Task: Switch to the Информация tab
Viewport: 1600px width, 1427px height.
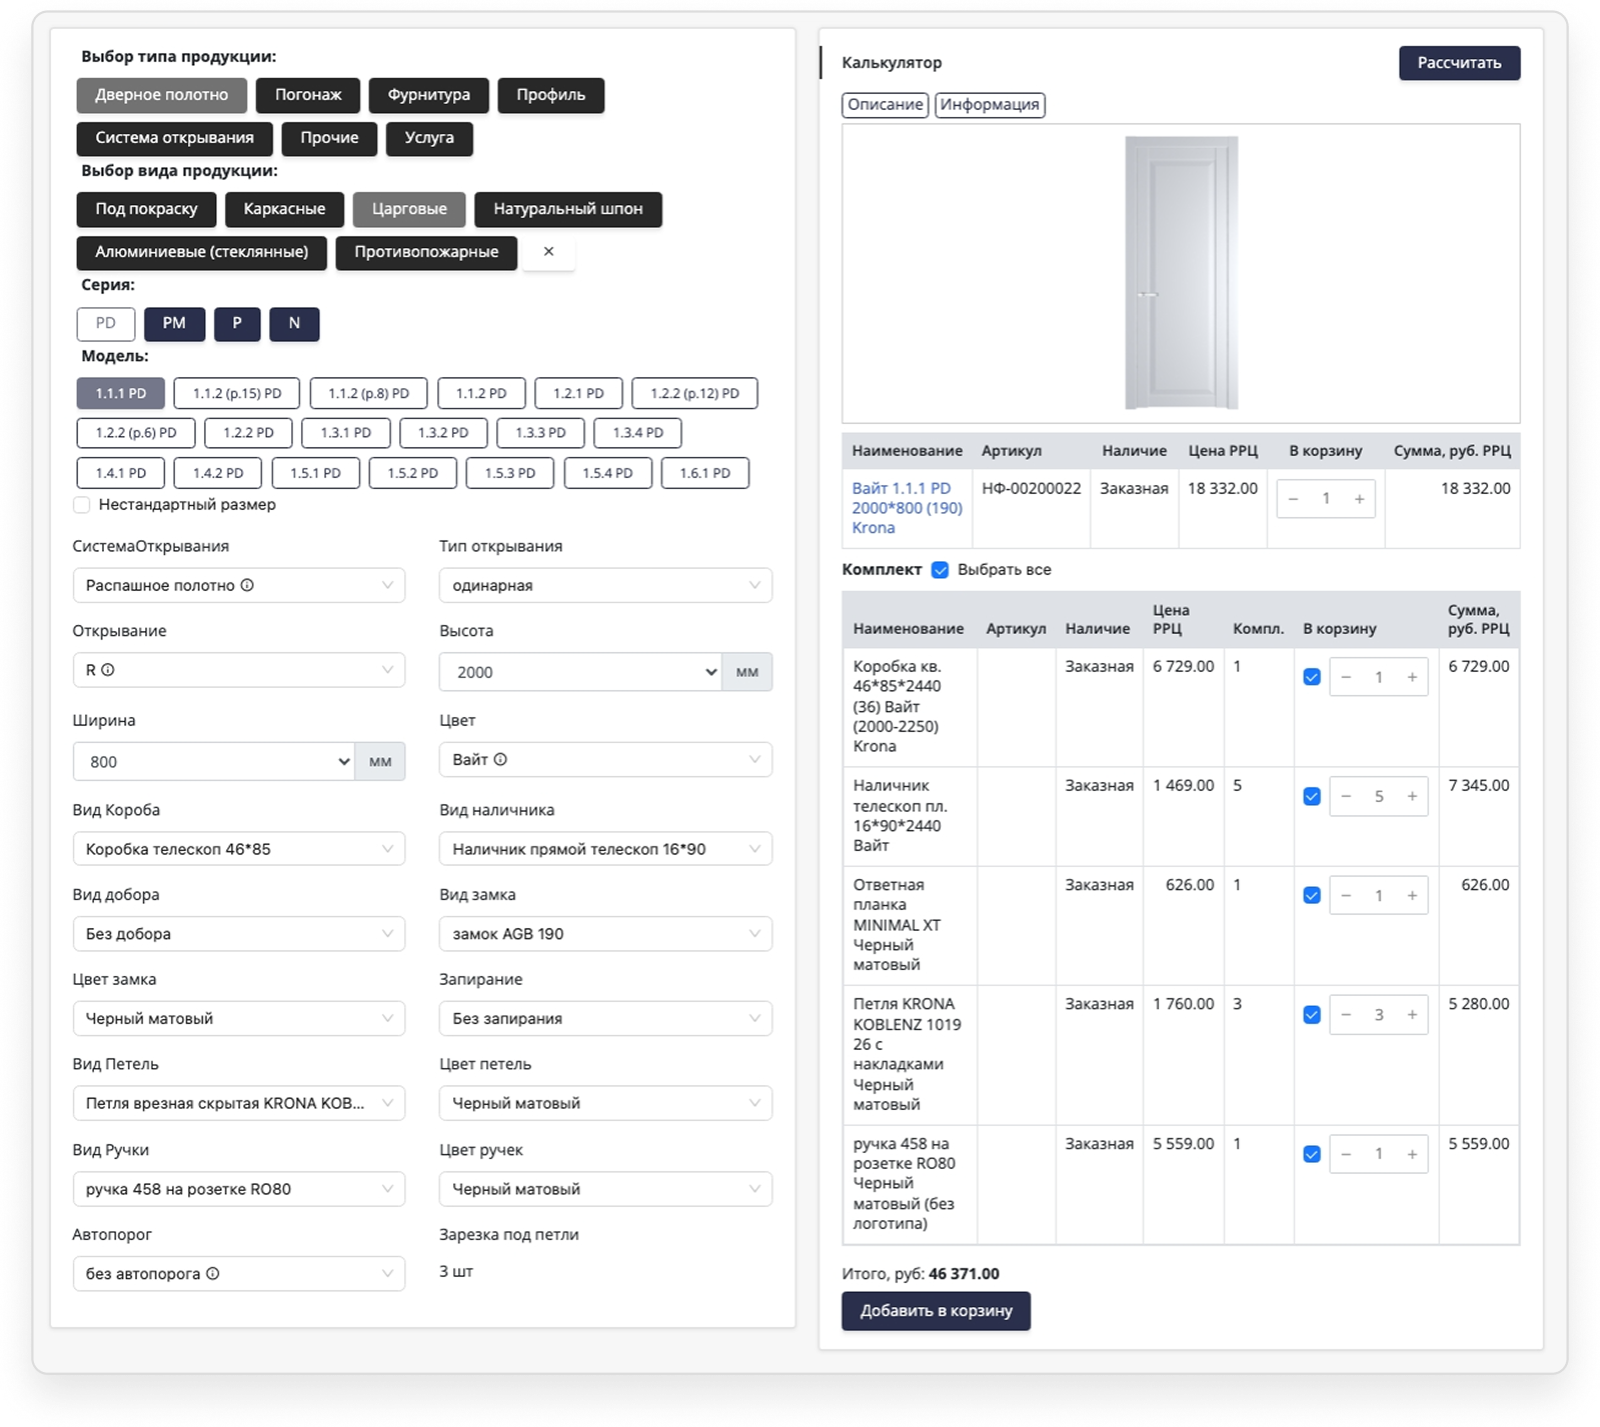Action: (989, 105)
